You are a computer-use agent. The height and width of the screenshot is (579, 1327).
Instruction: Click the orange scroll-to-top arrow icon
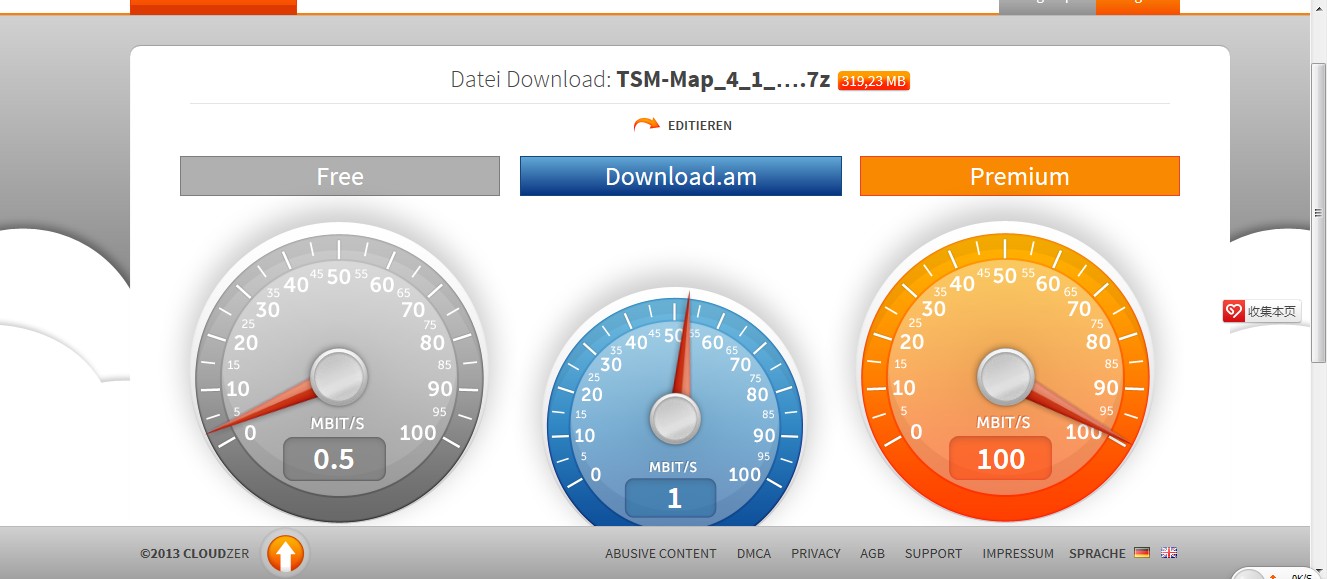[285, 553]
